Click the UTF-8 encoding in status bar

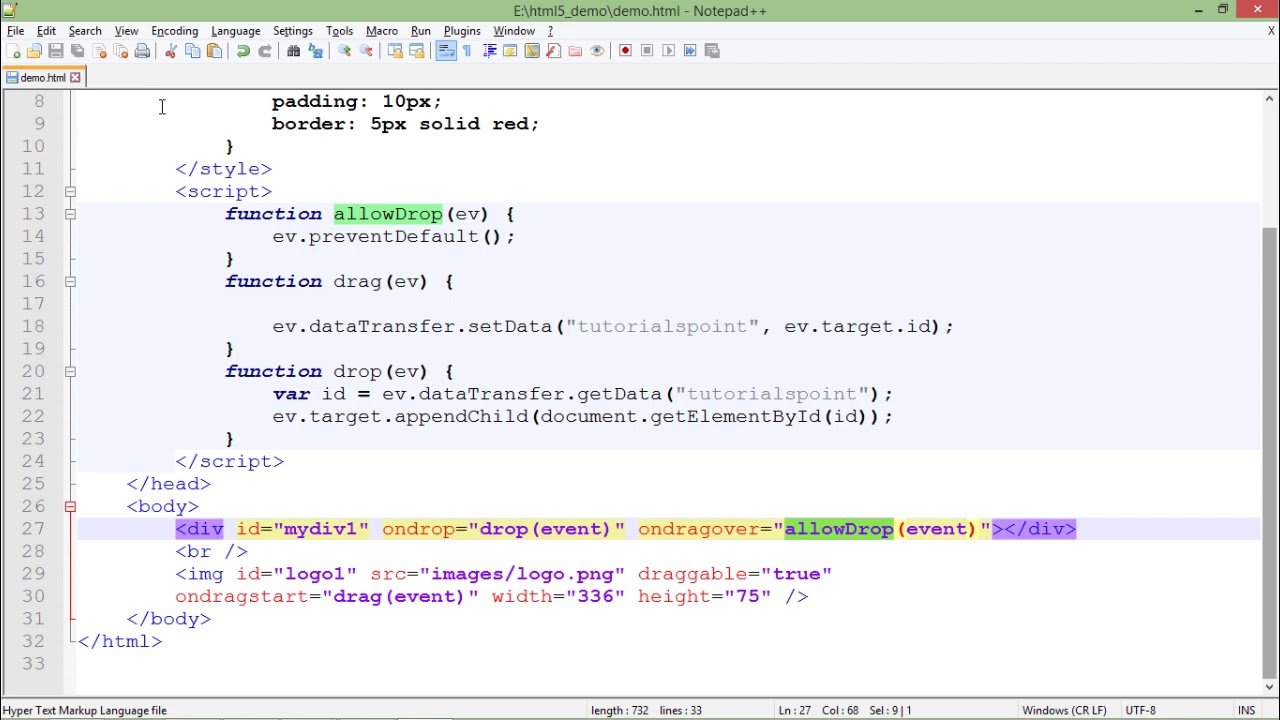[x=1140, y=710]
